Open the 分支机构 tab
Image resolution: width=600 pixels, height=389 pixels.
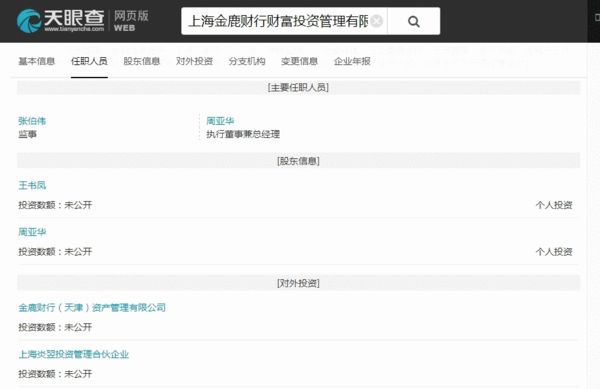coord(247,61)
